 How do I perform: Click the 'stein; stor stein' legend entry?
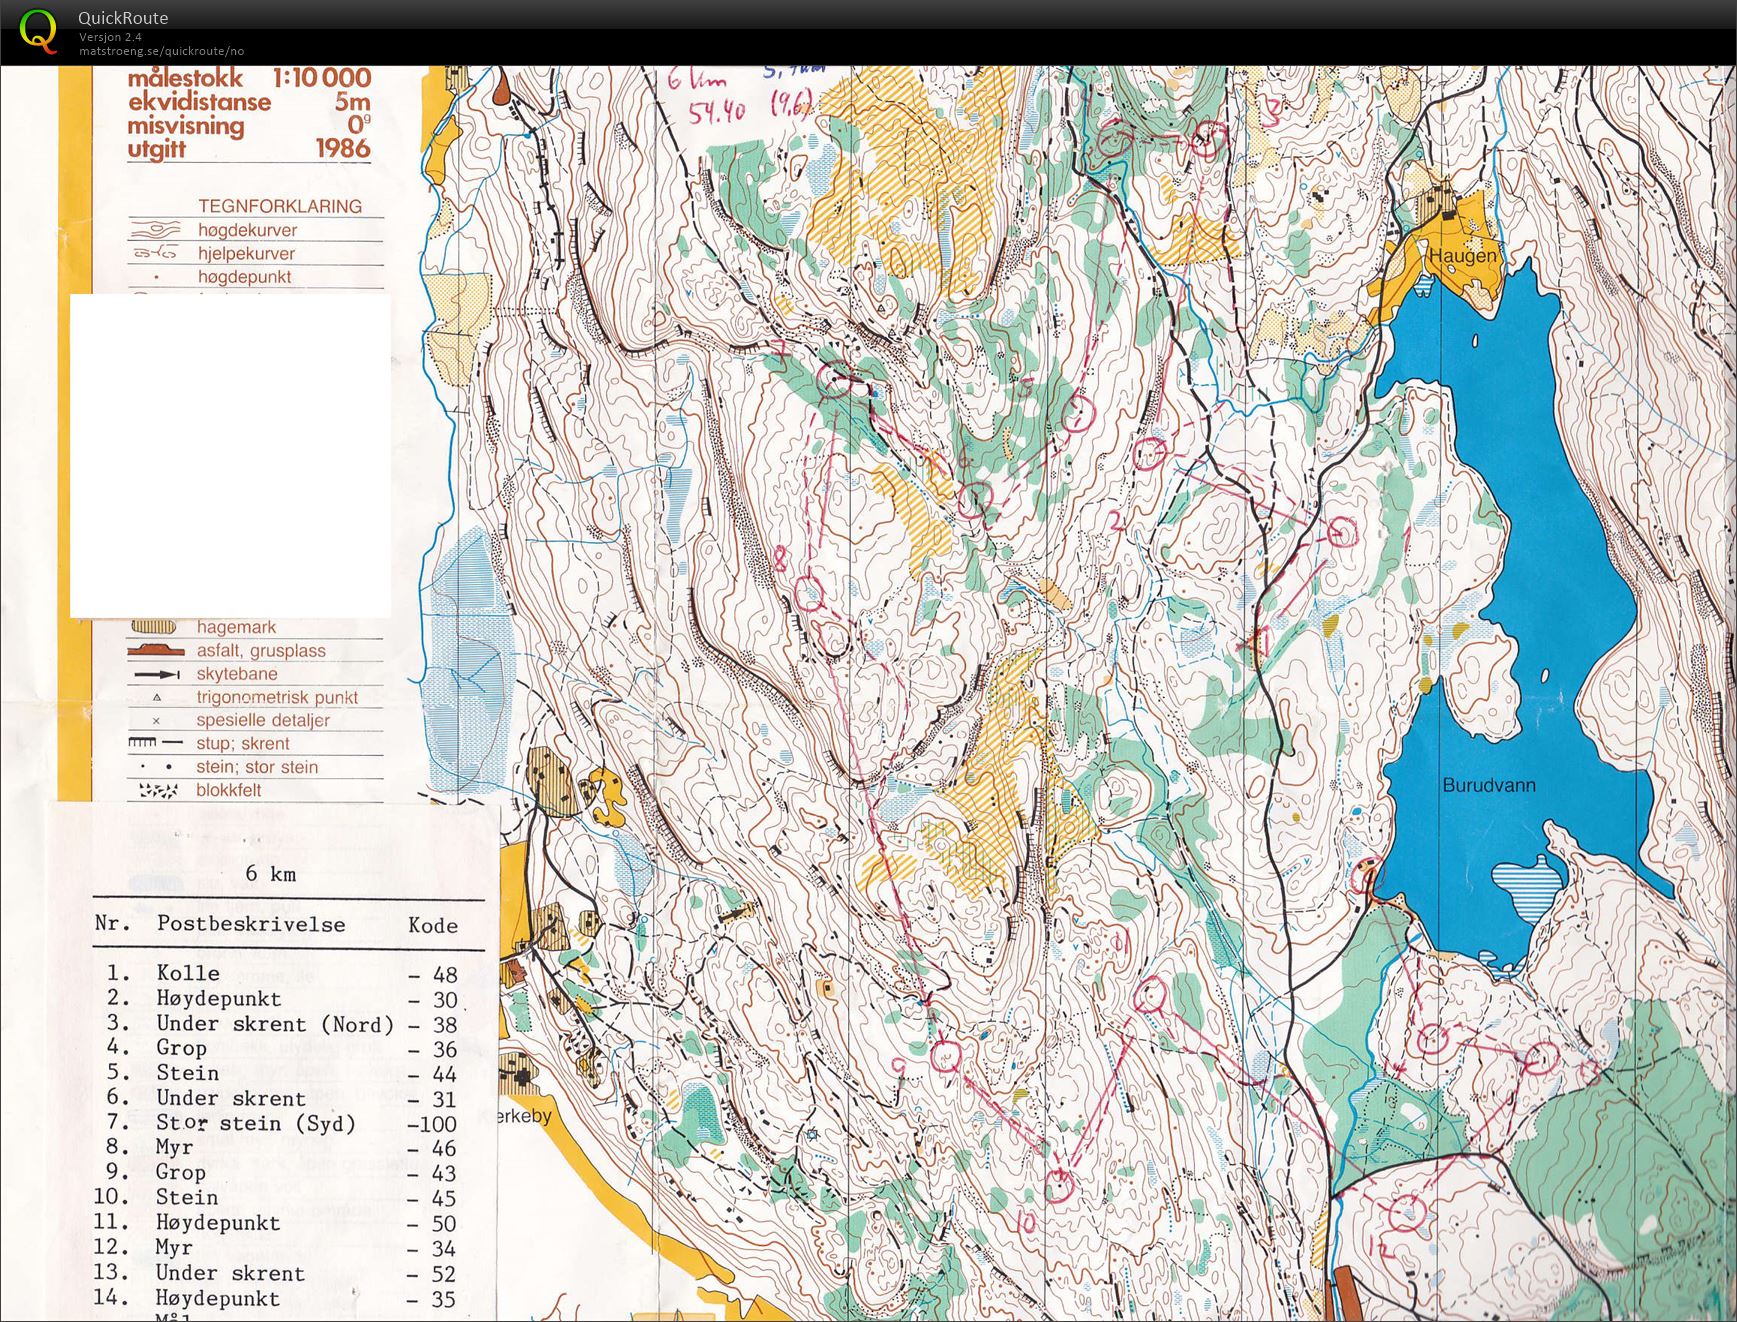coord(257,767)
